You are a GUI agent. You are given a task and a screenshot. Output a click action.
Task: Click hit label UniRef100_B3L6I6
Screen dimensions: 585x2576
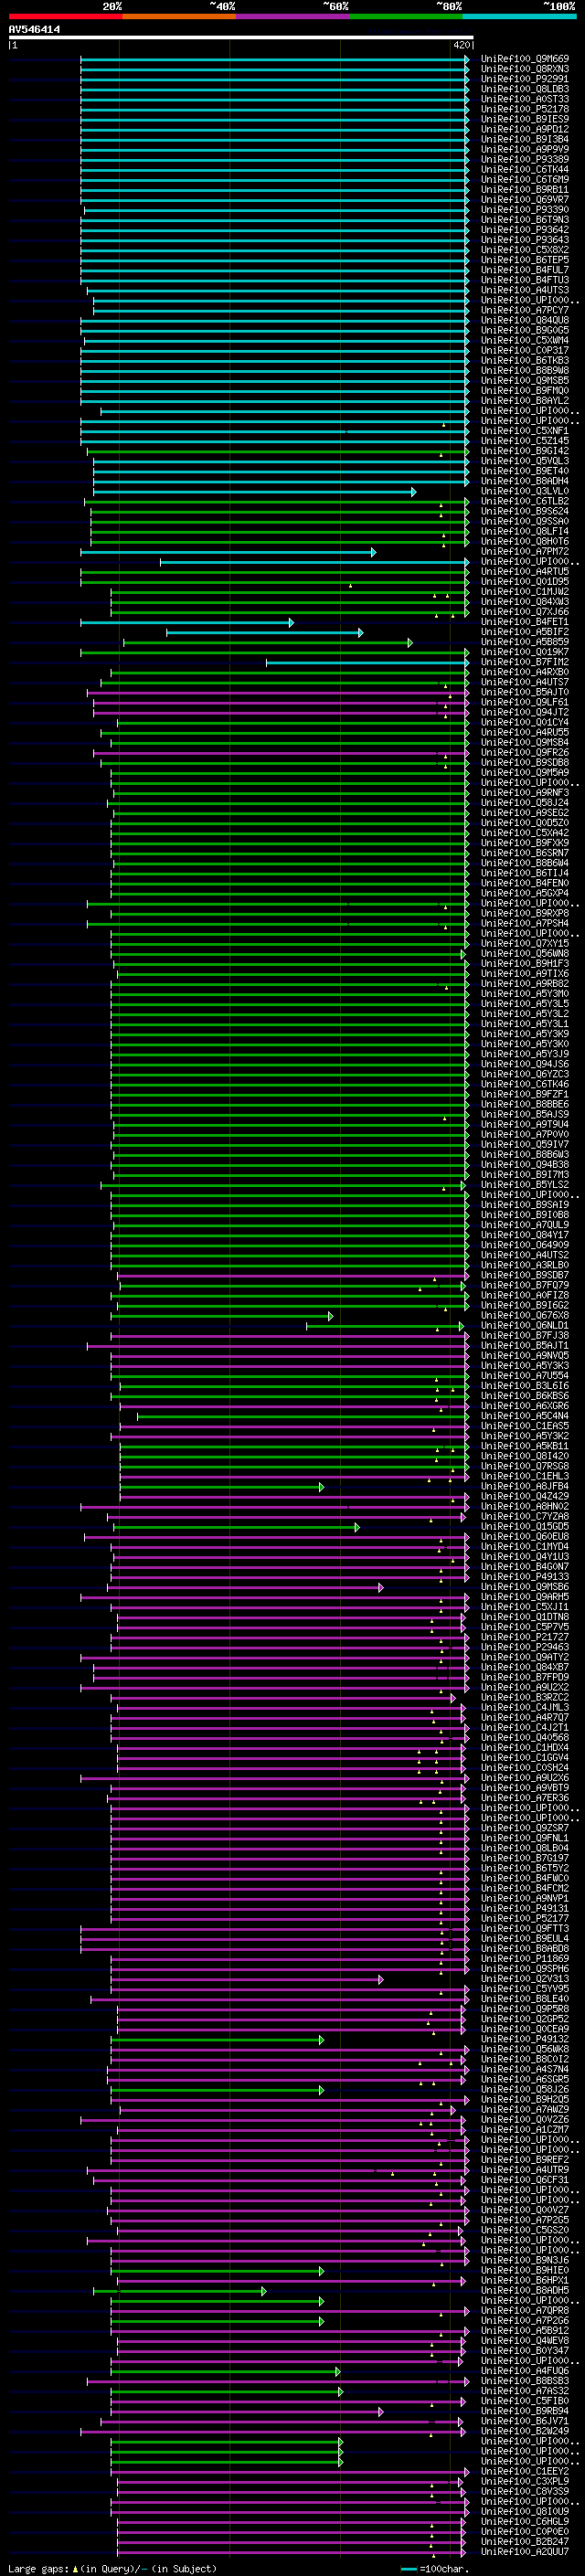click(525, 1386)
